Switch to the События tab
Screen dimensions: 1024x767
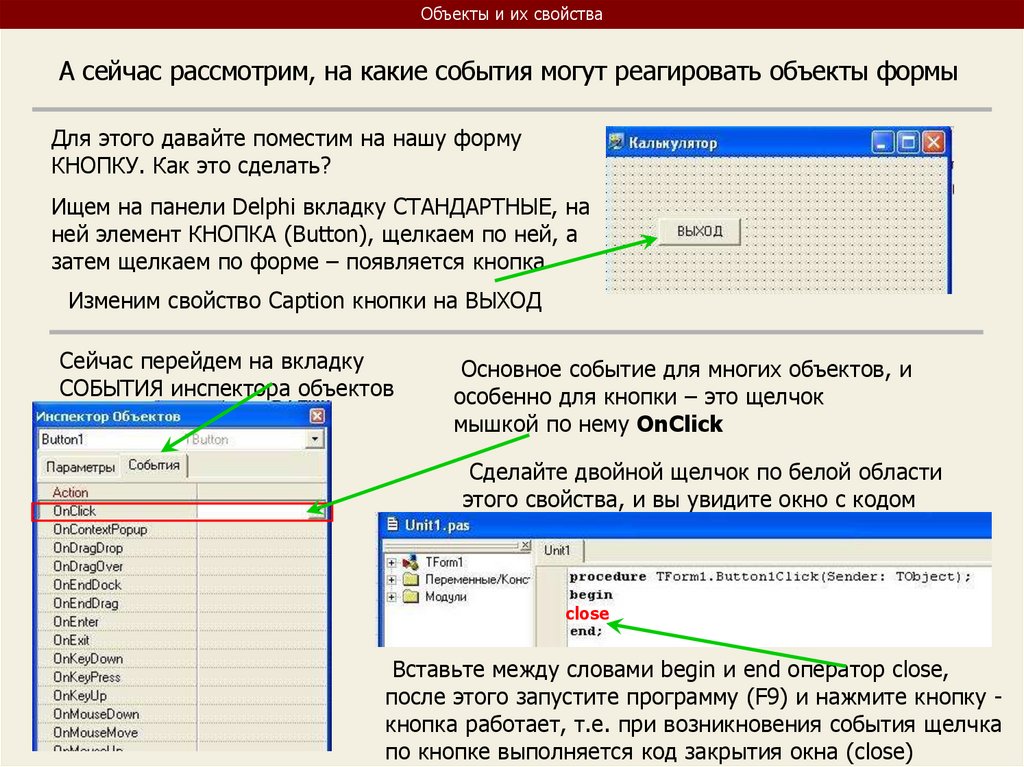pos(154,465)
